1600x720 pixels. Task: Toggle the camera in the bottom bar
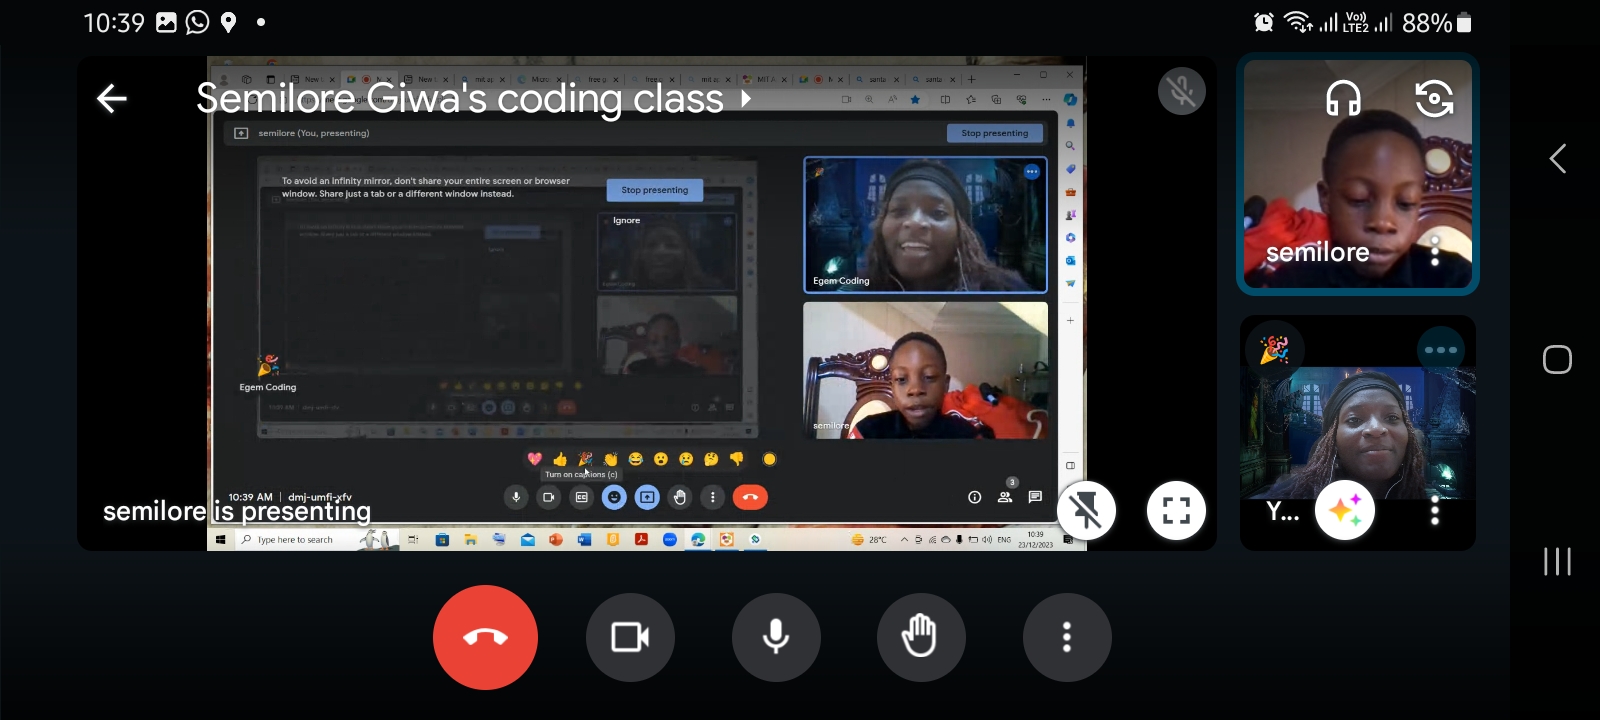pos(630,637)
